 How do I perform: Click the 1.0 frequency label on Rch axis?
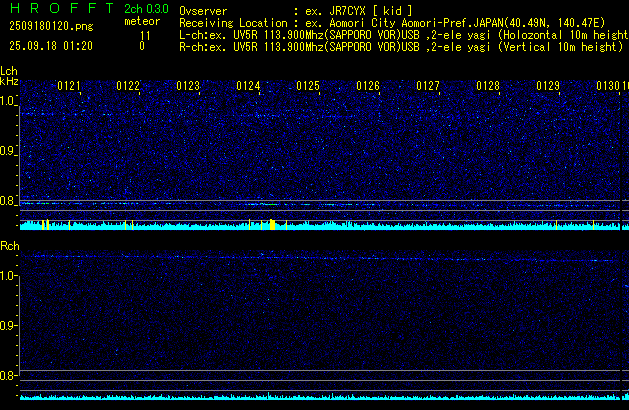7,276
